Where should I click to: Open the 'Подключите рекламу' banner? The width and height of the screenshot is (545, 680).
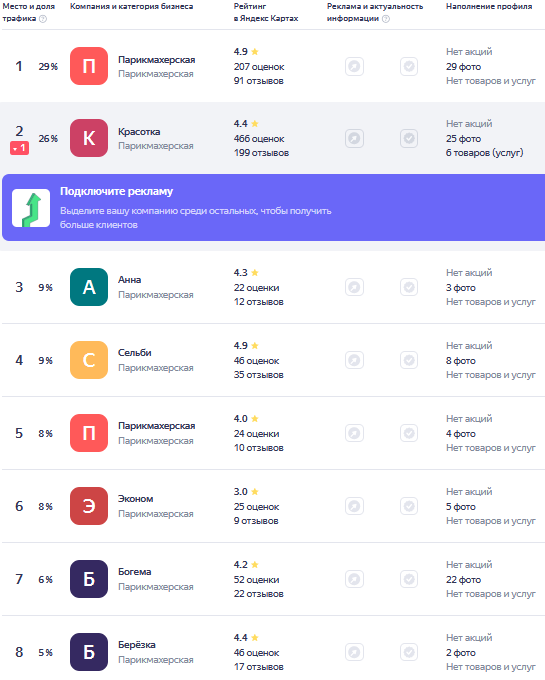coord(273,208)
